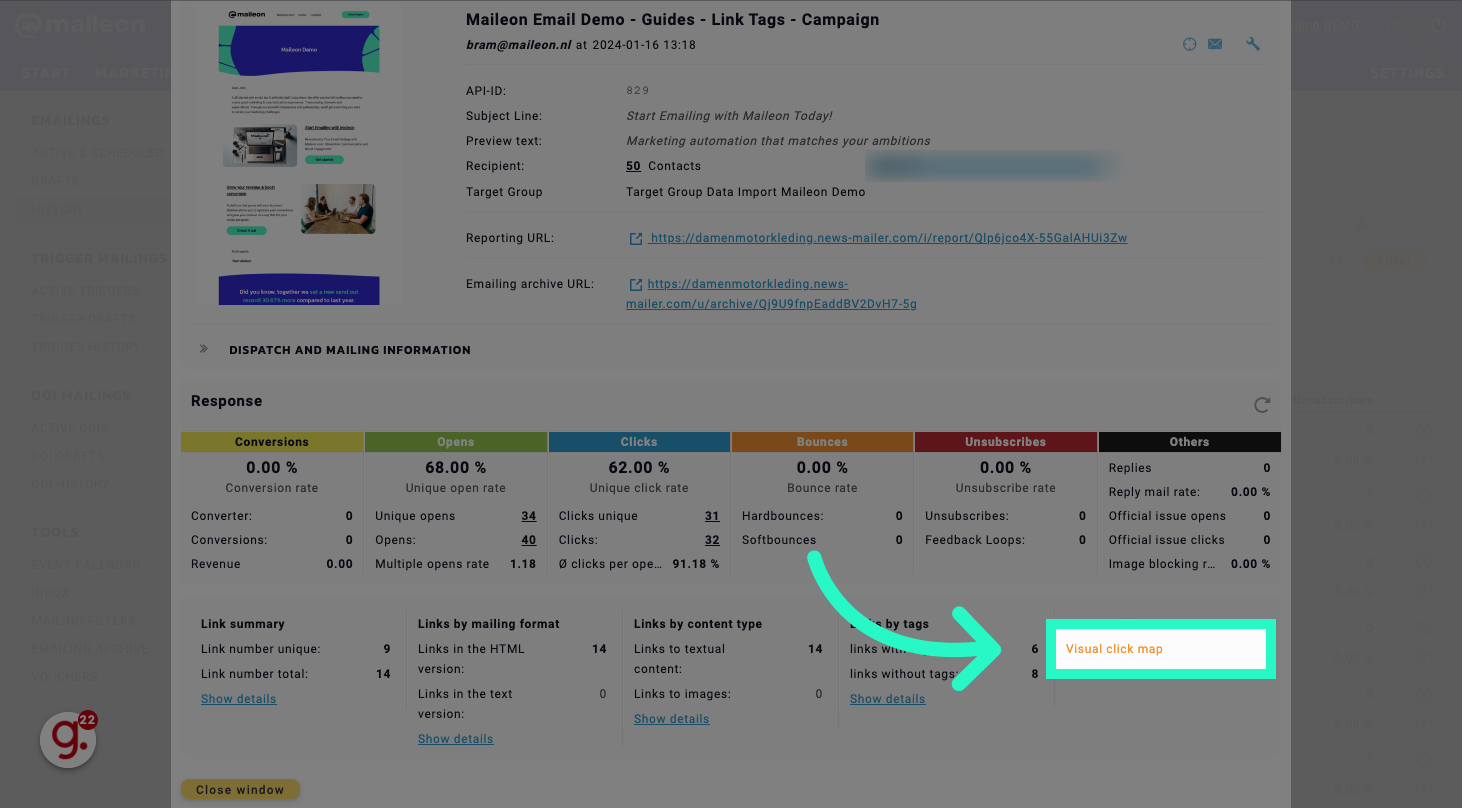
Task: Click the 62.00 % unique click rate value
Action: point(639,468)
